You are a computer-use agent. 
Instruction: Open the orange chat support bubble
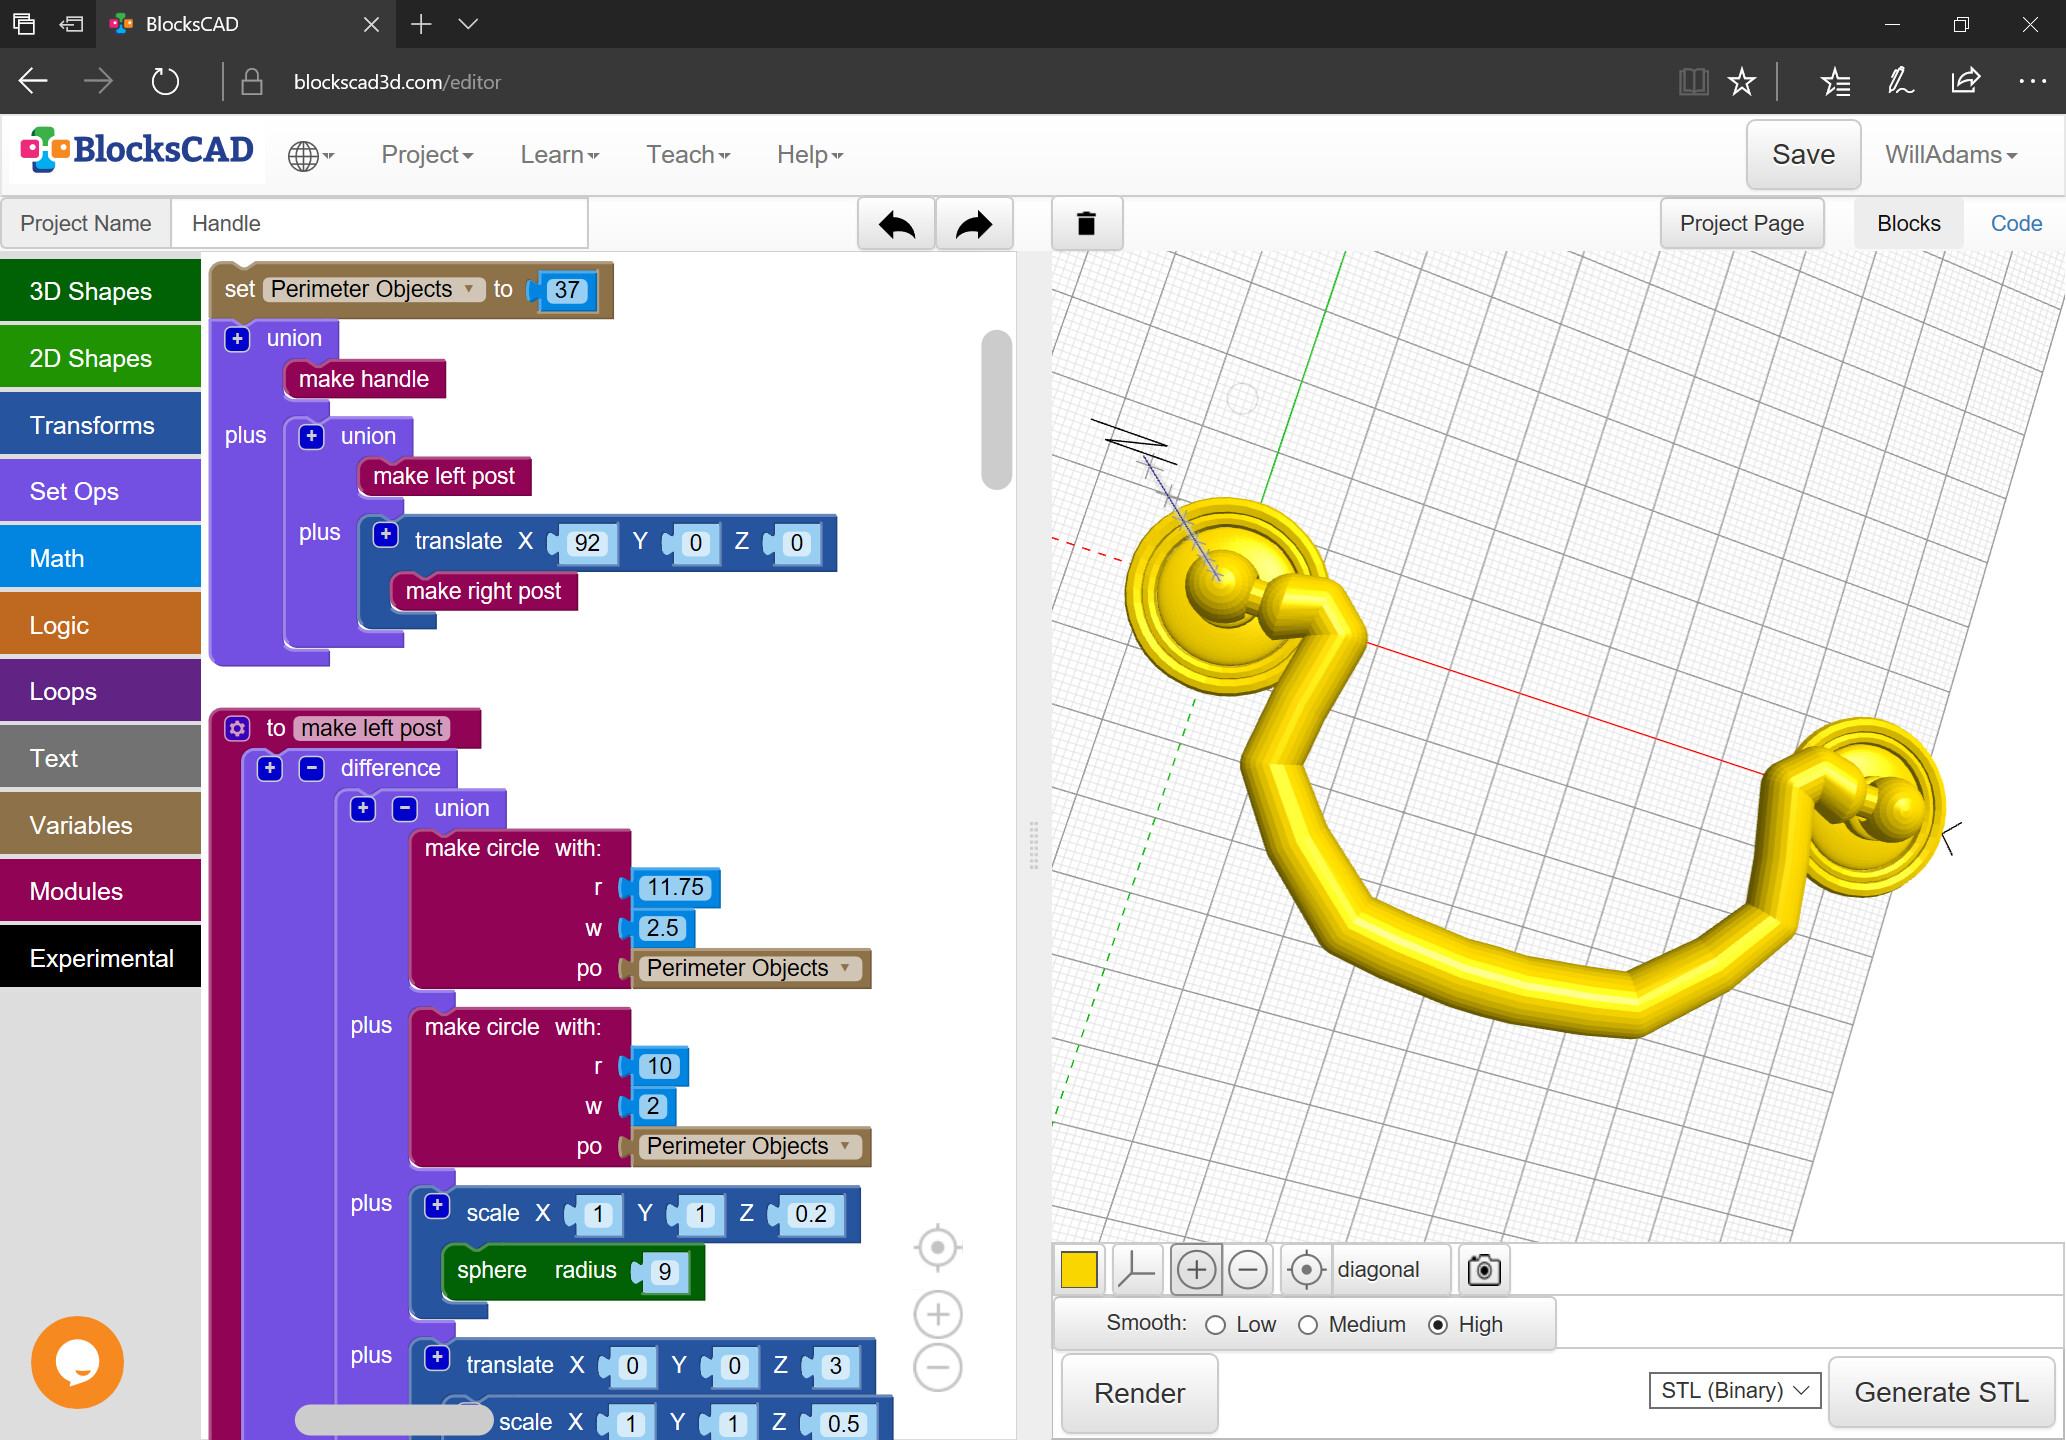(77, 1362)
